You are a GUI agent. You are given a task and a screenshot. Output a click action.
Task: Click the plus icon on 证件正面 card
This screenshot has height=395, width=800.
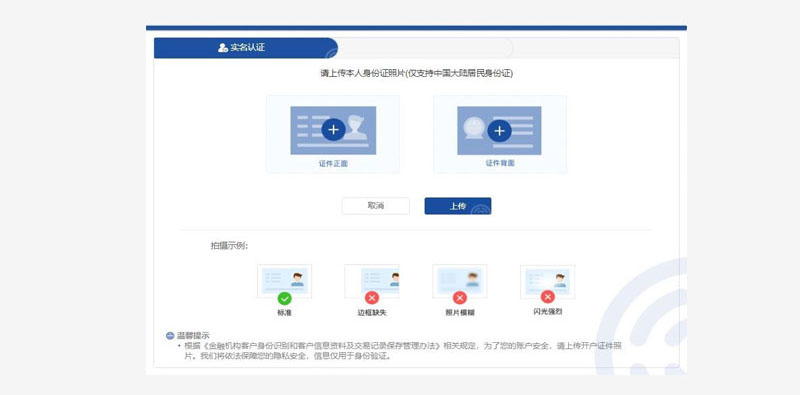(333, 130)
